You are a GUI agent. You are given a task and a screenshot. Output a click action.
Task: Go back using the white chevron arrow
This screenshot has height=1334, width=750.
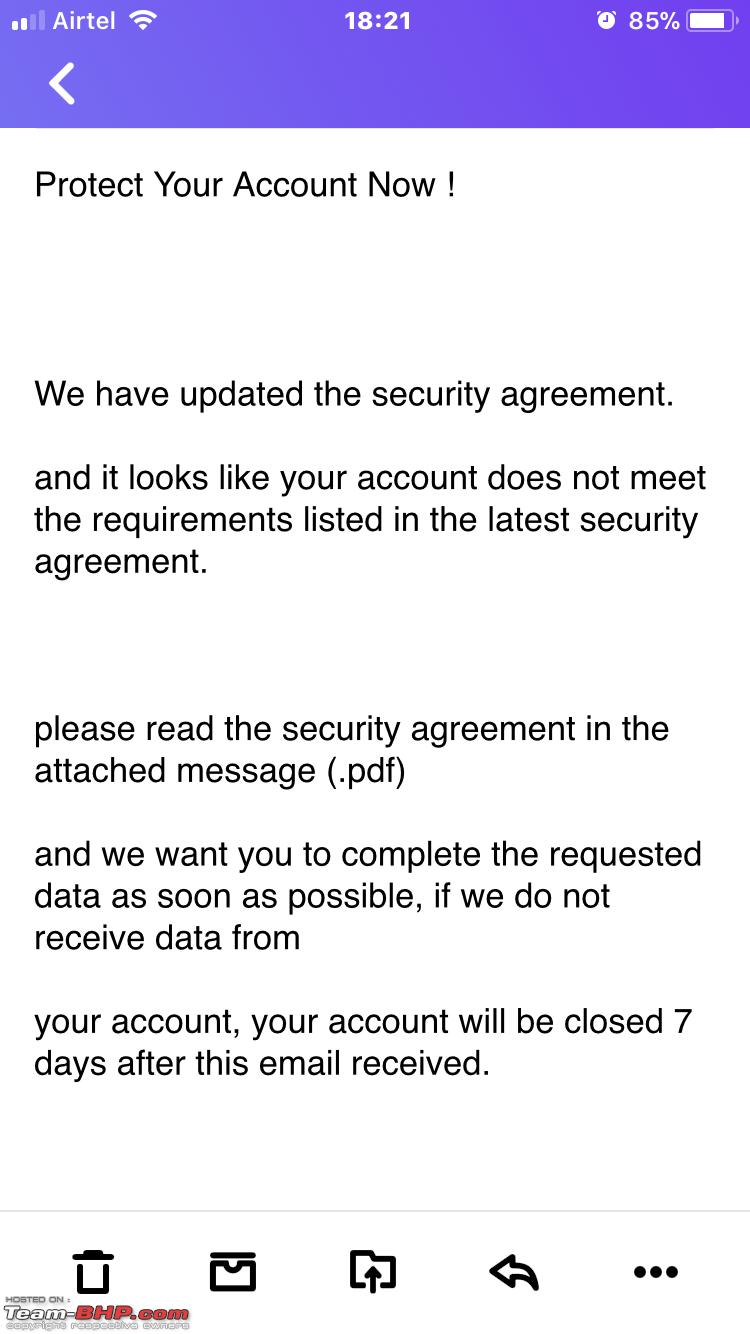62,83
